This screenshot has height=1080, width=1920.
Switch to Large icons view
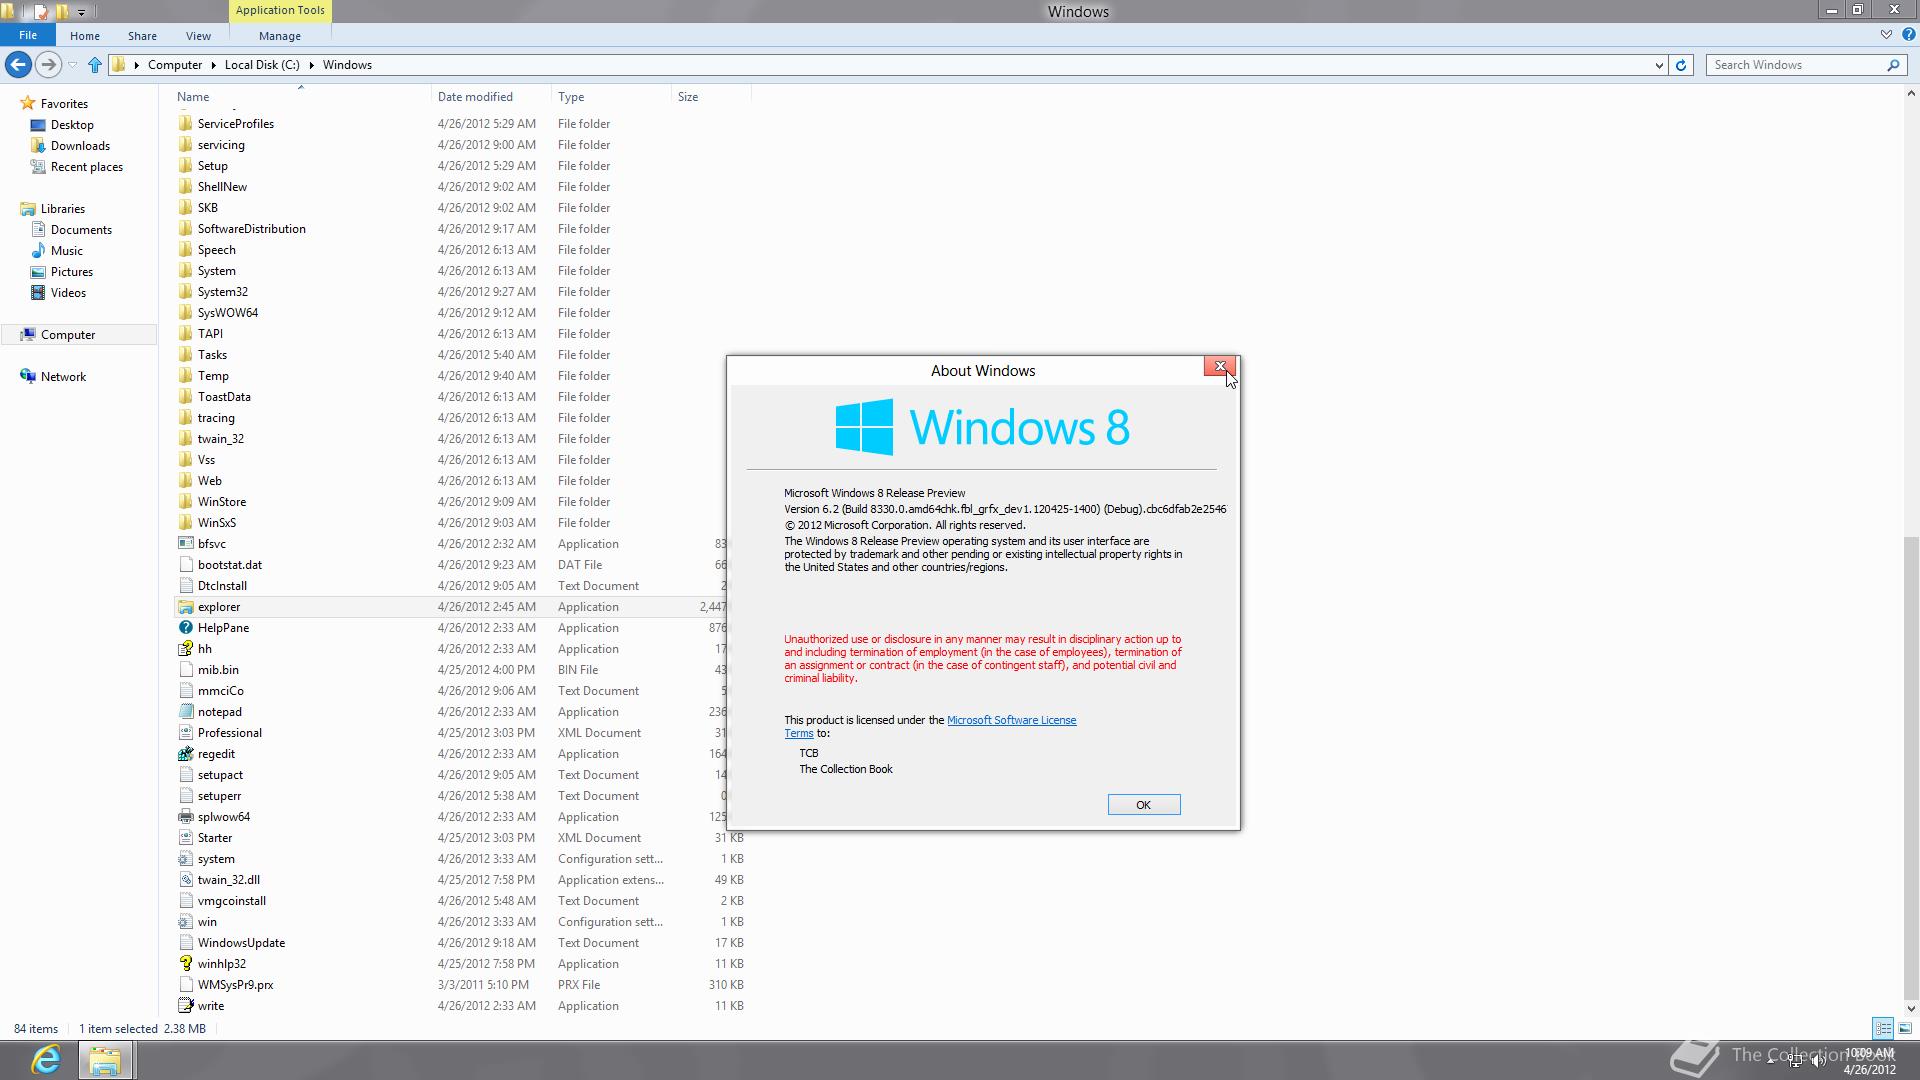[x=1905, y=1028]
